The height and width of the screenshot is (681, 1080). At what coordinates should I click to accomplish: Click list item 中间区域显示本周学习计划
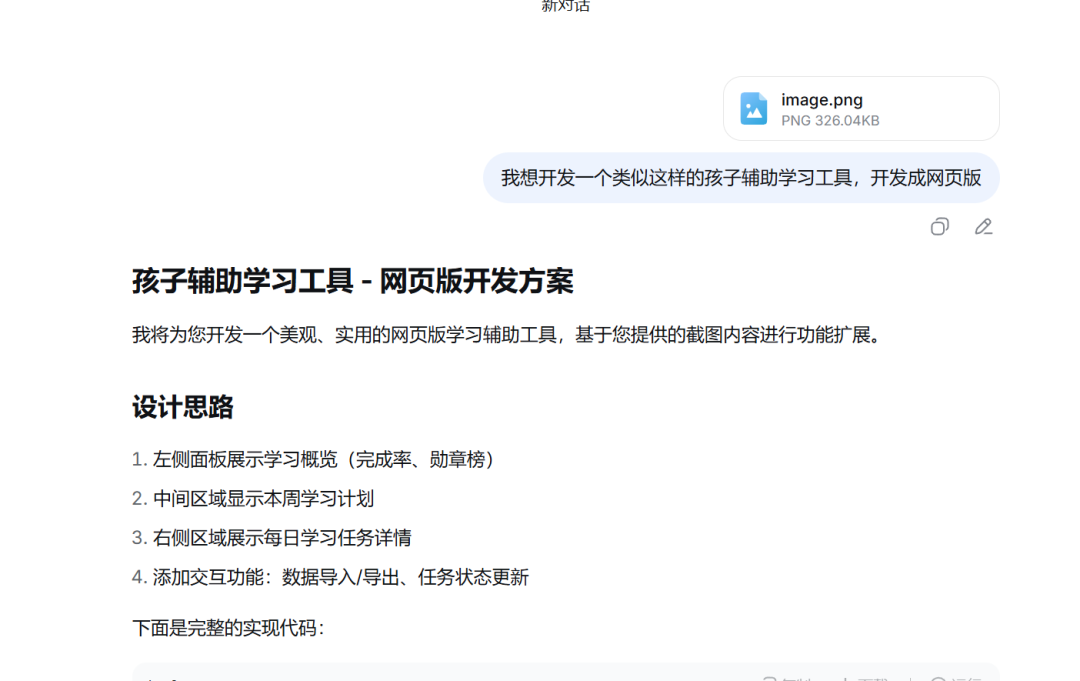tap(263, 499)
